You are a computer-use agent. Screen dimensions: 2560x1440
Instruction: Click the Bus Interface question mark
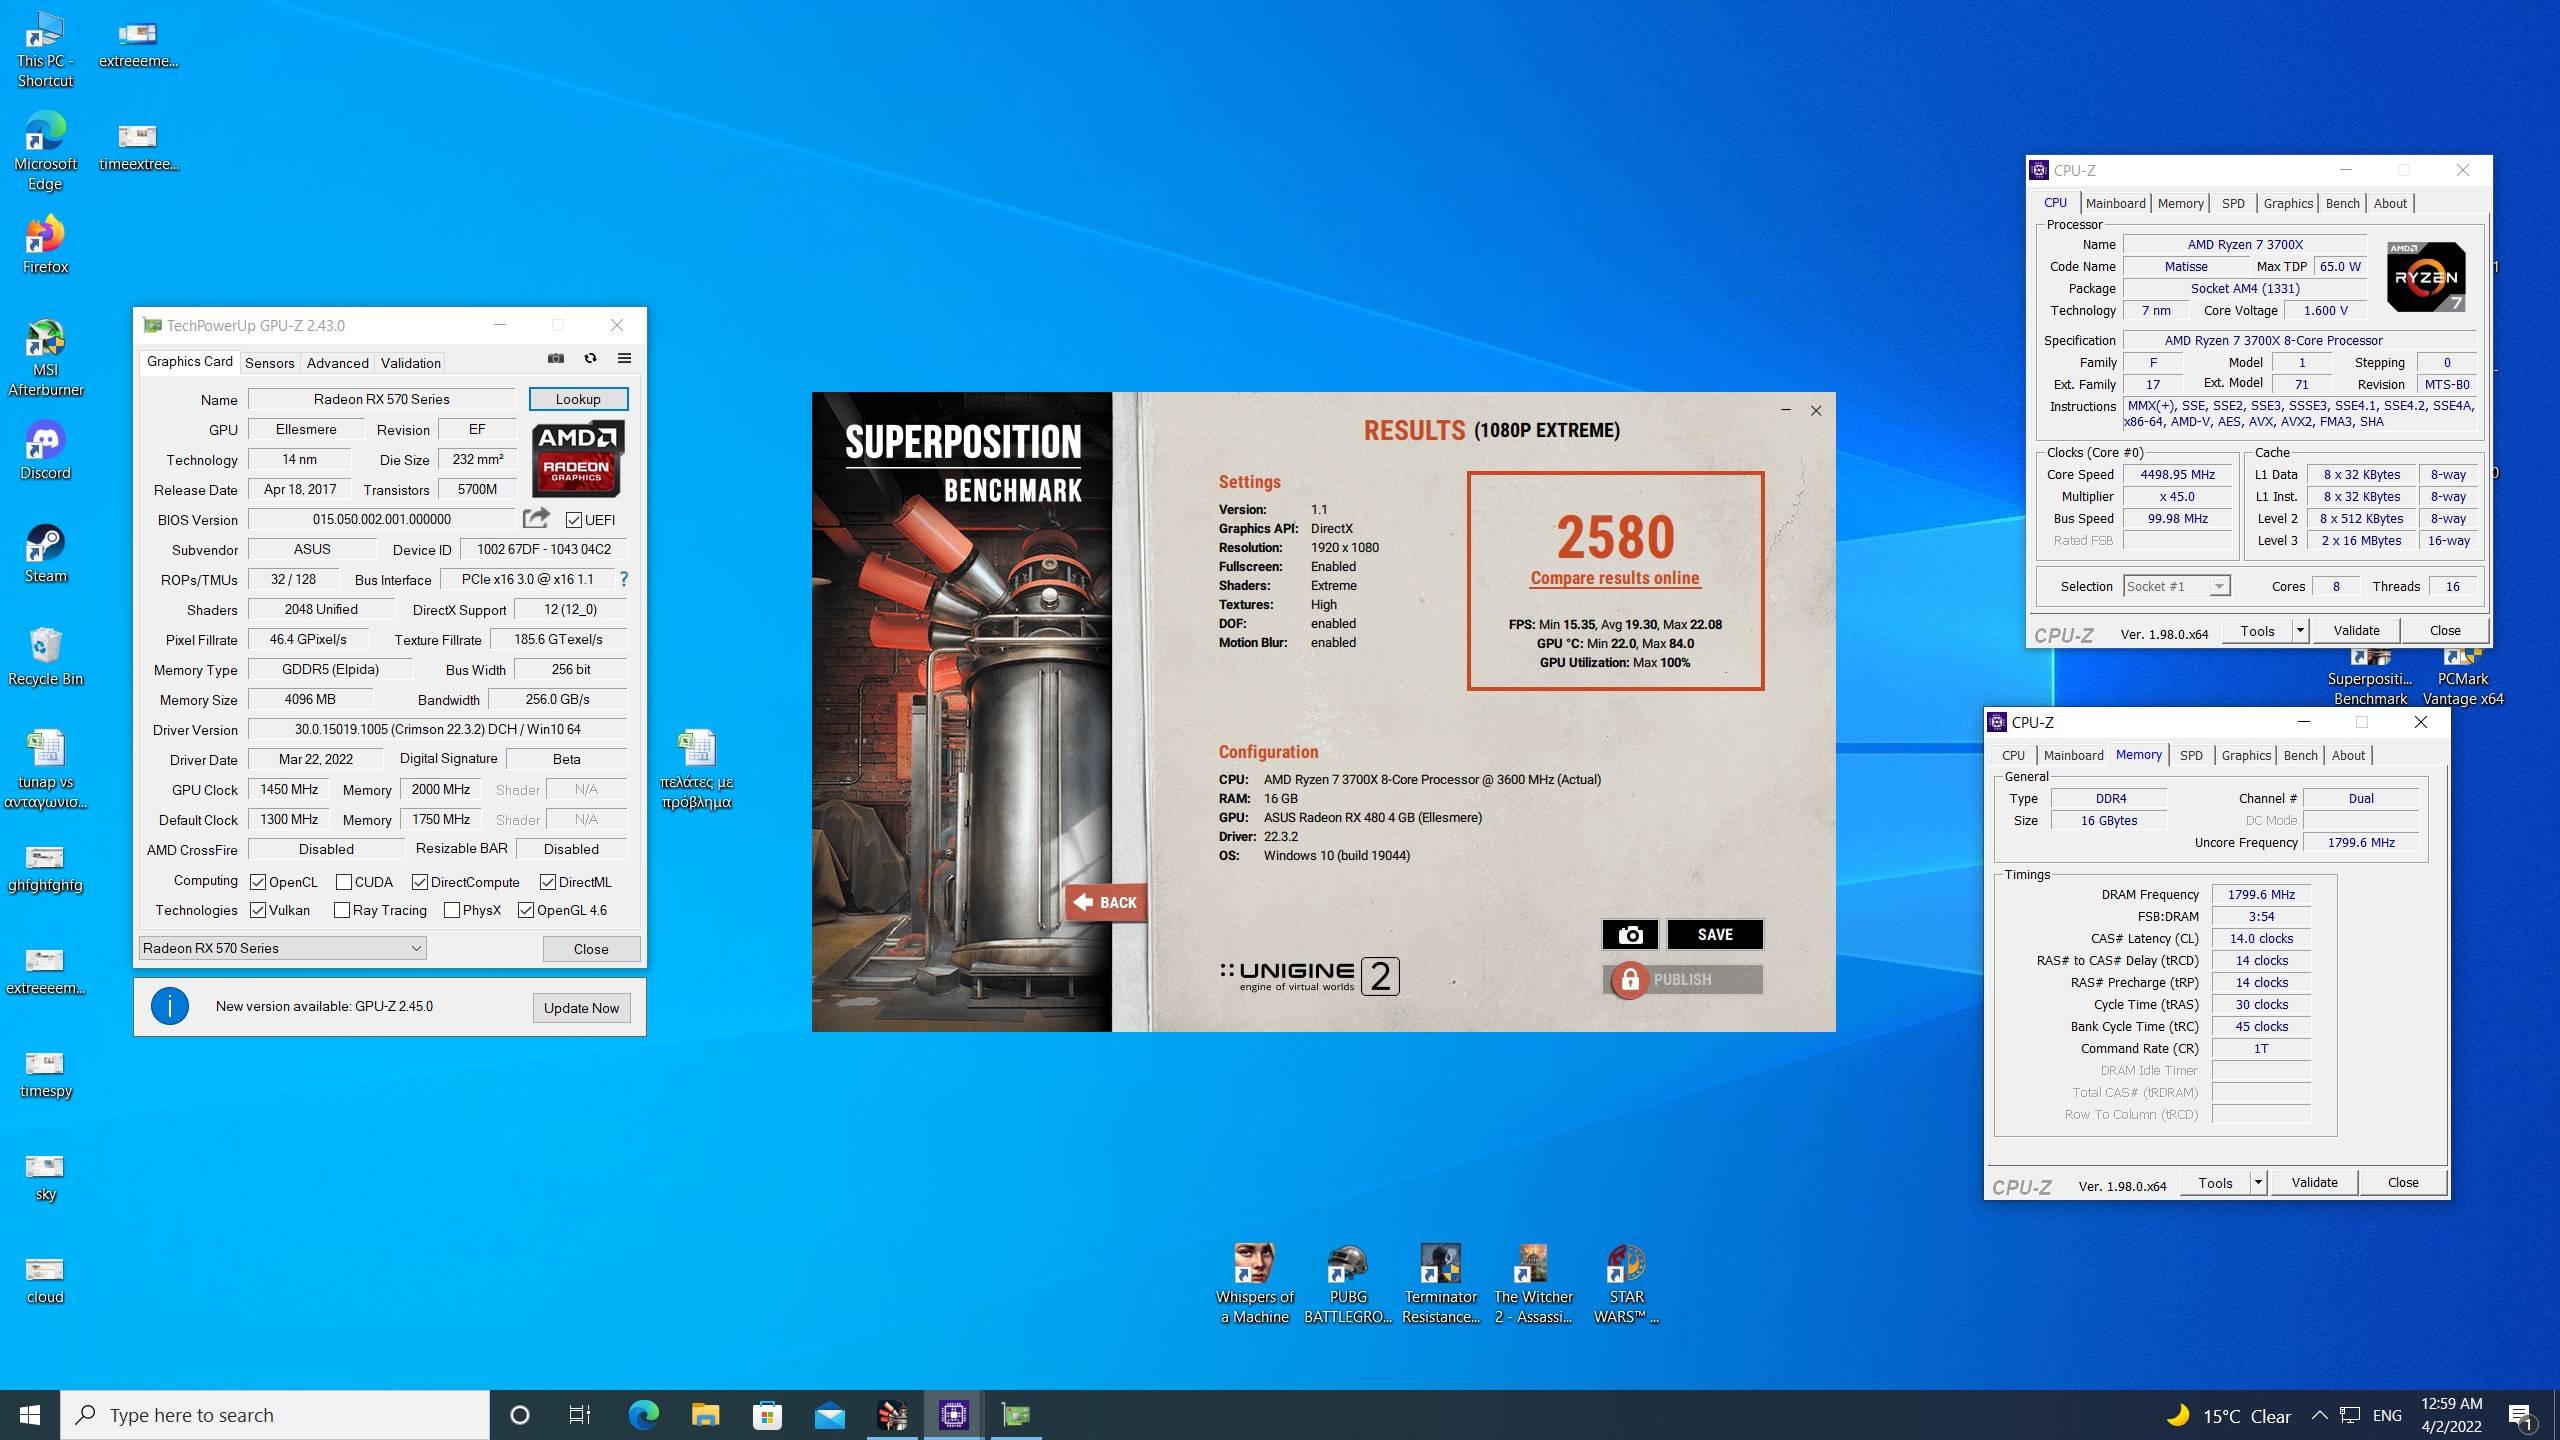(x=624, y=579)
